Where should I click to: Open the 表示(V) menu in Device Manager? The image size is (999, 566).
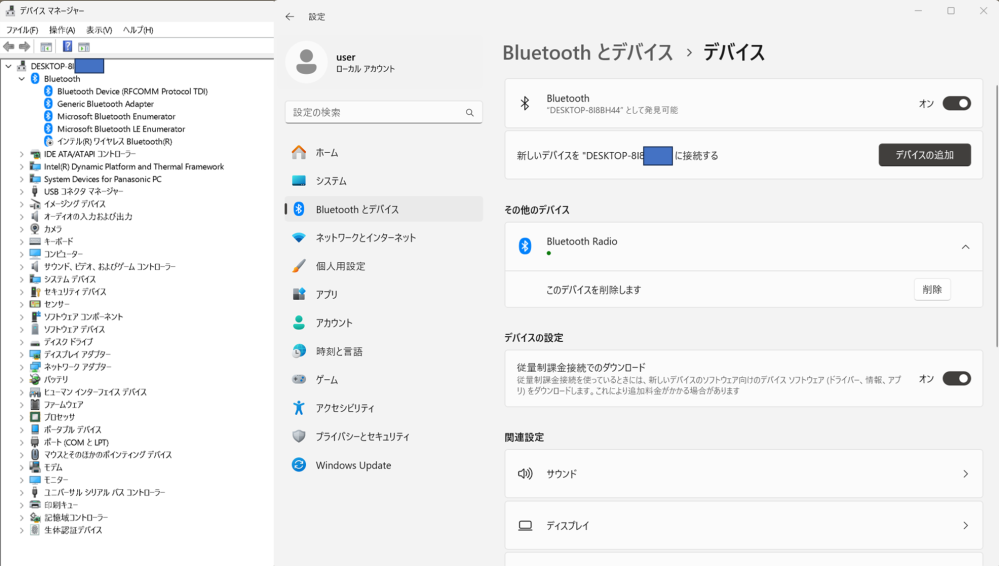pyautogui.click(x=99, y=30)
